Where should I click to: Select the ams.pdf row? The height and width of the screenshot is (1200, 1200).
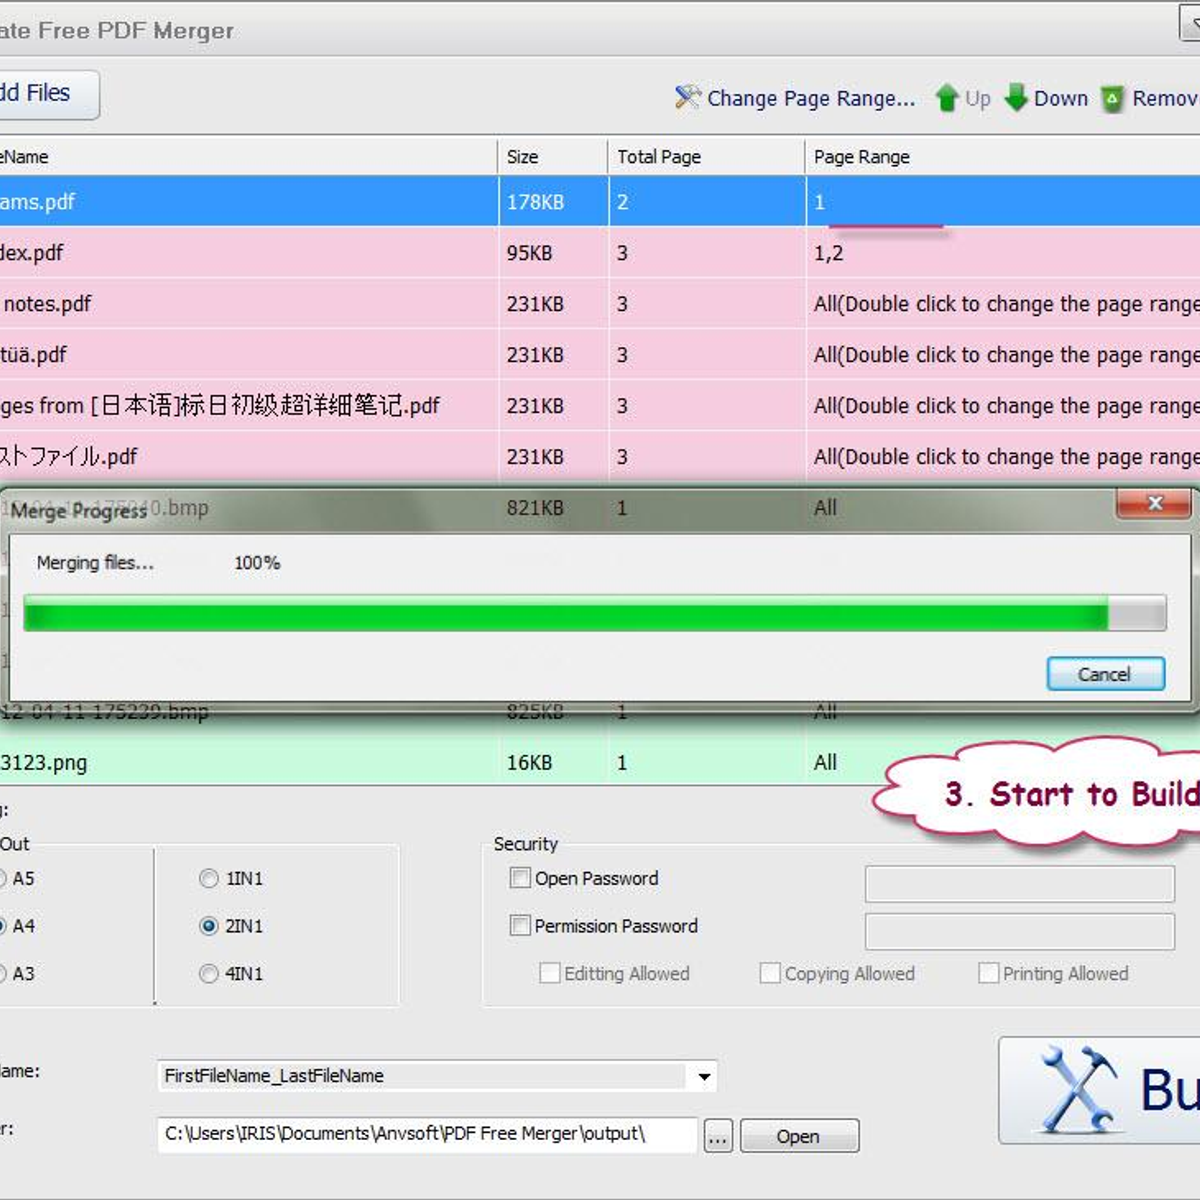click(x=600, y=201)
